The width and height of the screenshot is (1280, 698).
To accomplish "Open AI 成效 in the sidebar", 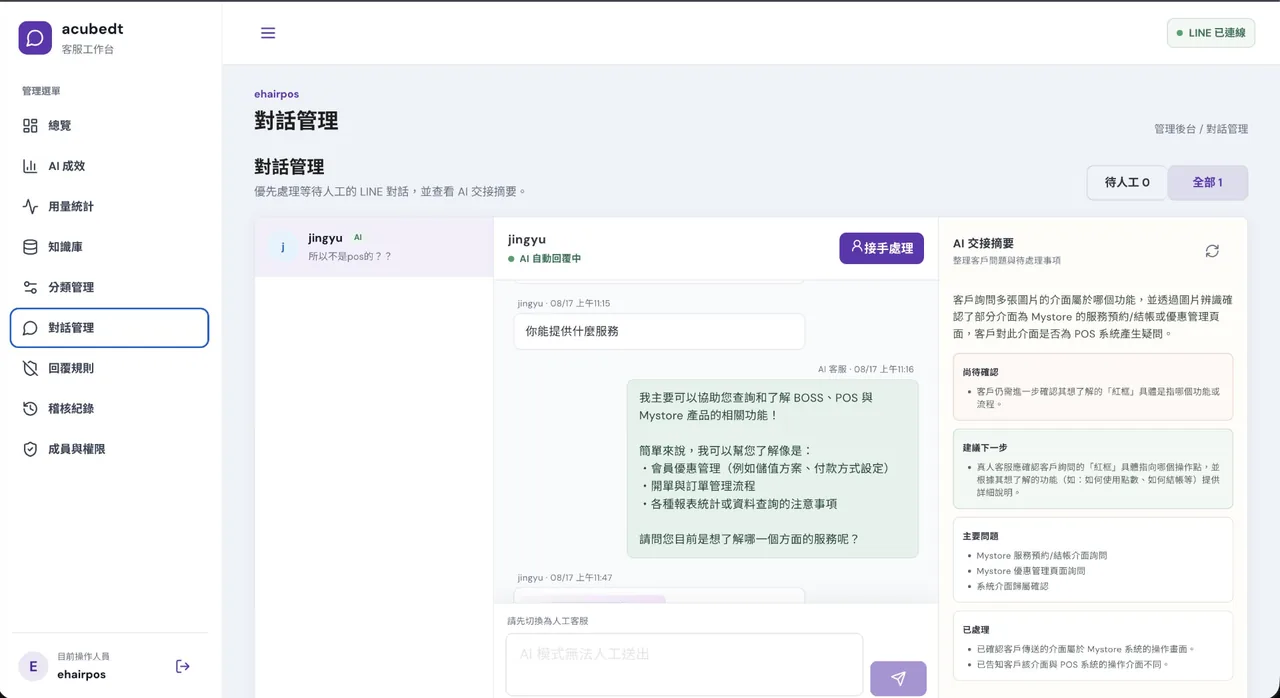I will pos(109,166).
